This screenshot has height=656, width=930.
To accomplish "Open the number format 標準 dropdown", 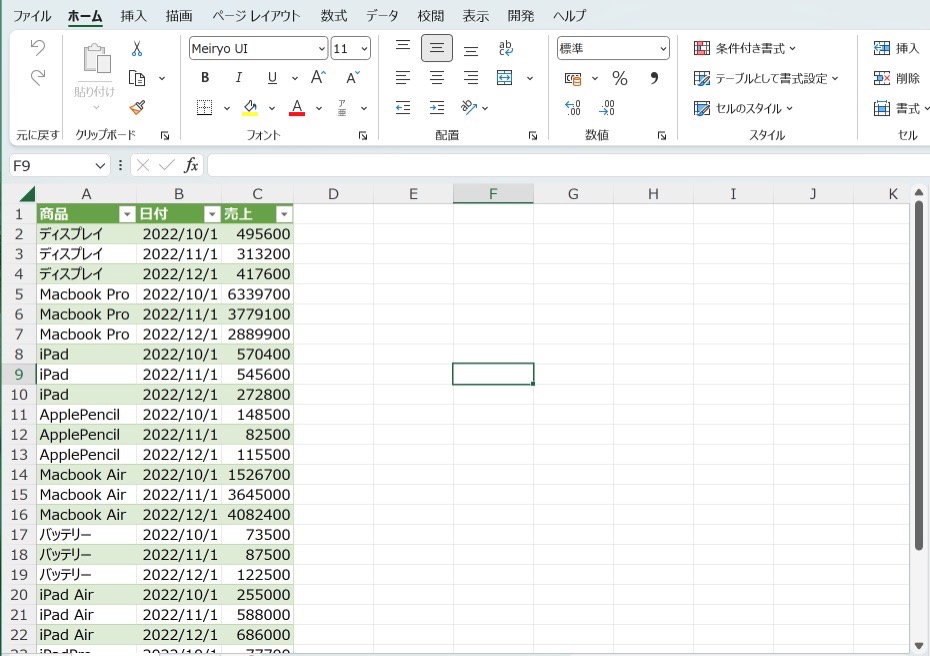I will click(663, 49).
